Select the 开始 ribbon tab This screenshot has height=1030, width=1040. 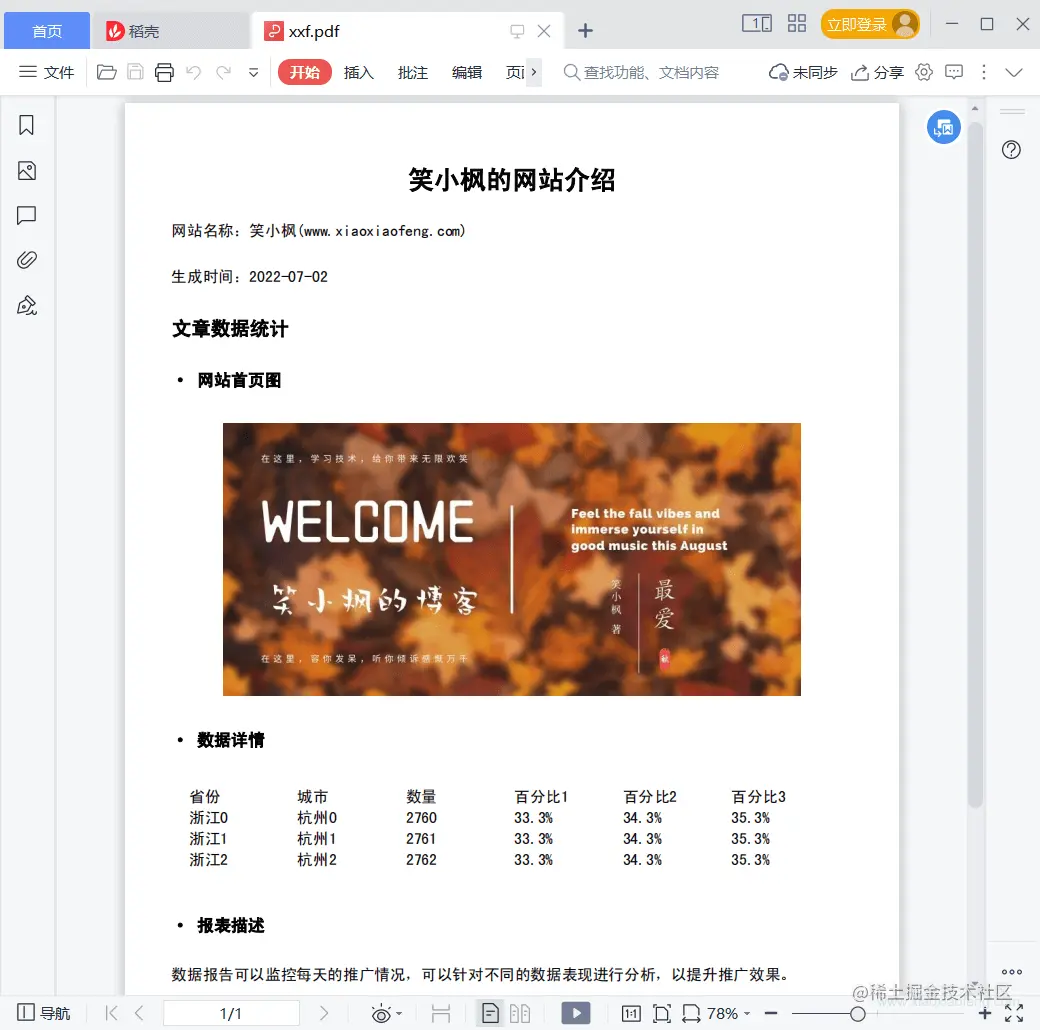point(304,72)
